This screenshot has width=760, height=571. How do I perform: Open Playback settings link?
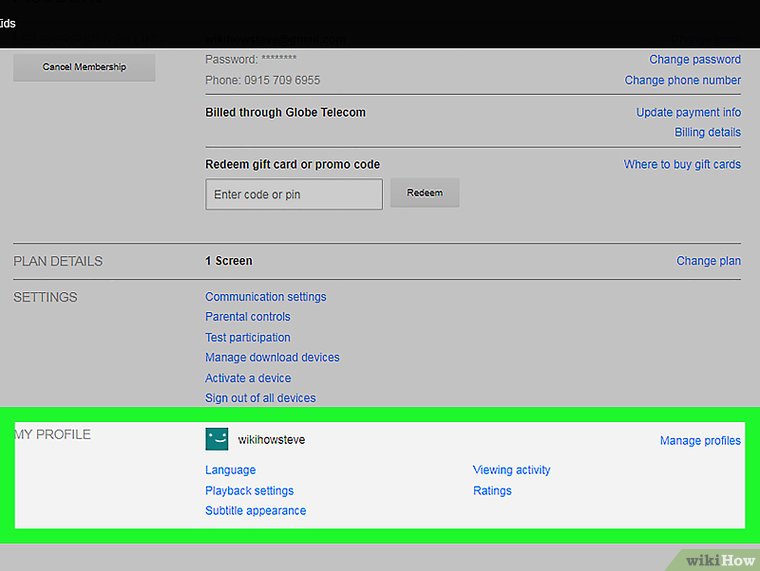(x=249, y=491)
